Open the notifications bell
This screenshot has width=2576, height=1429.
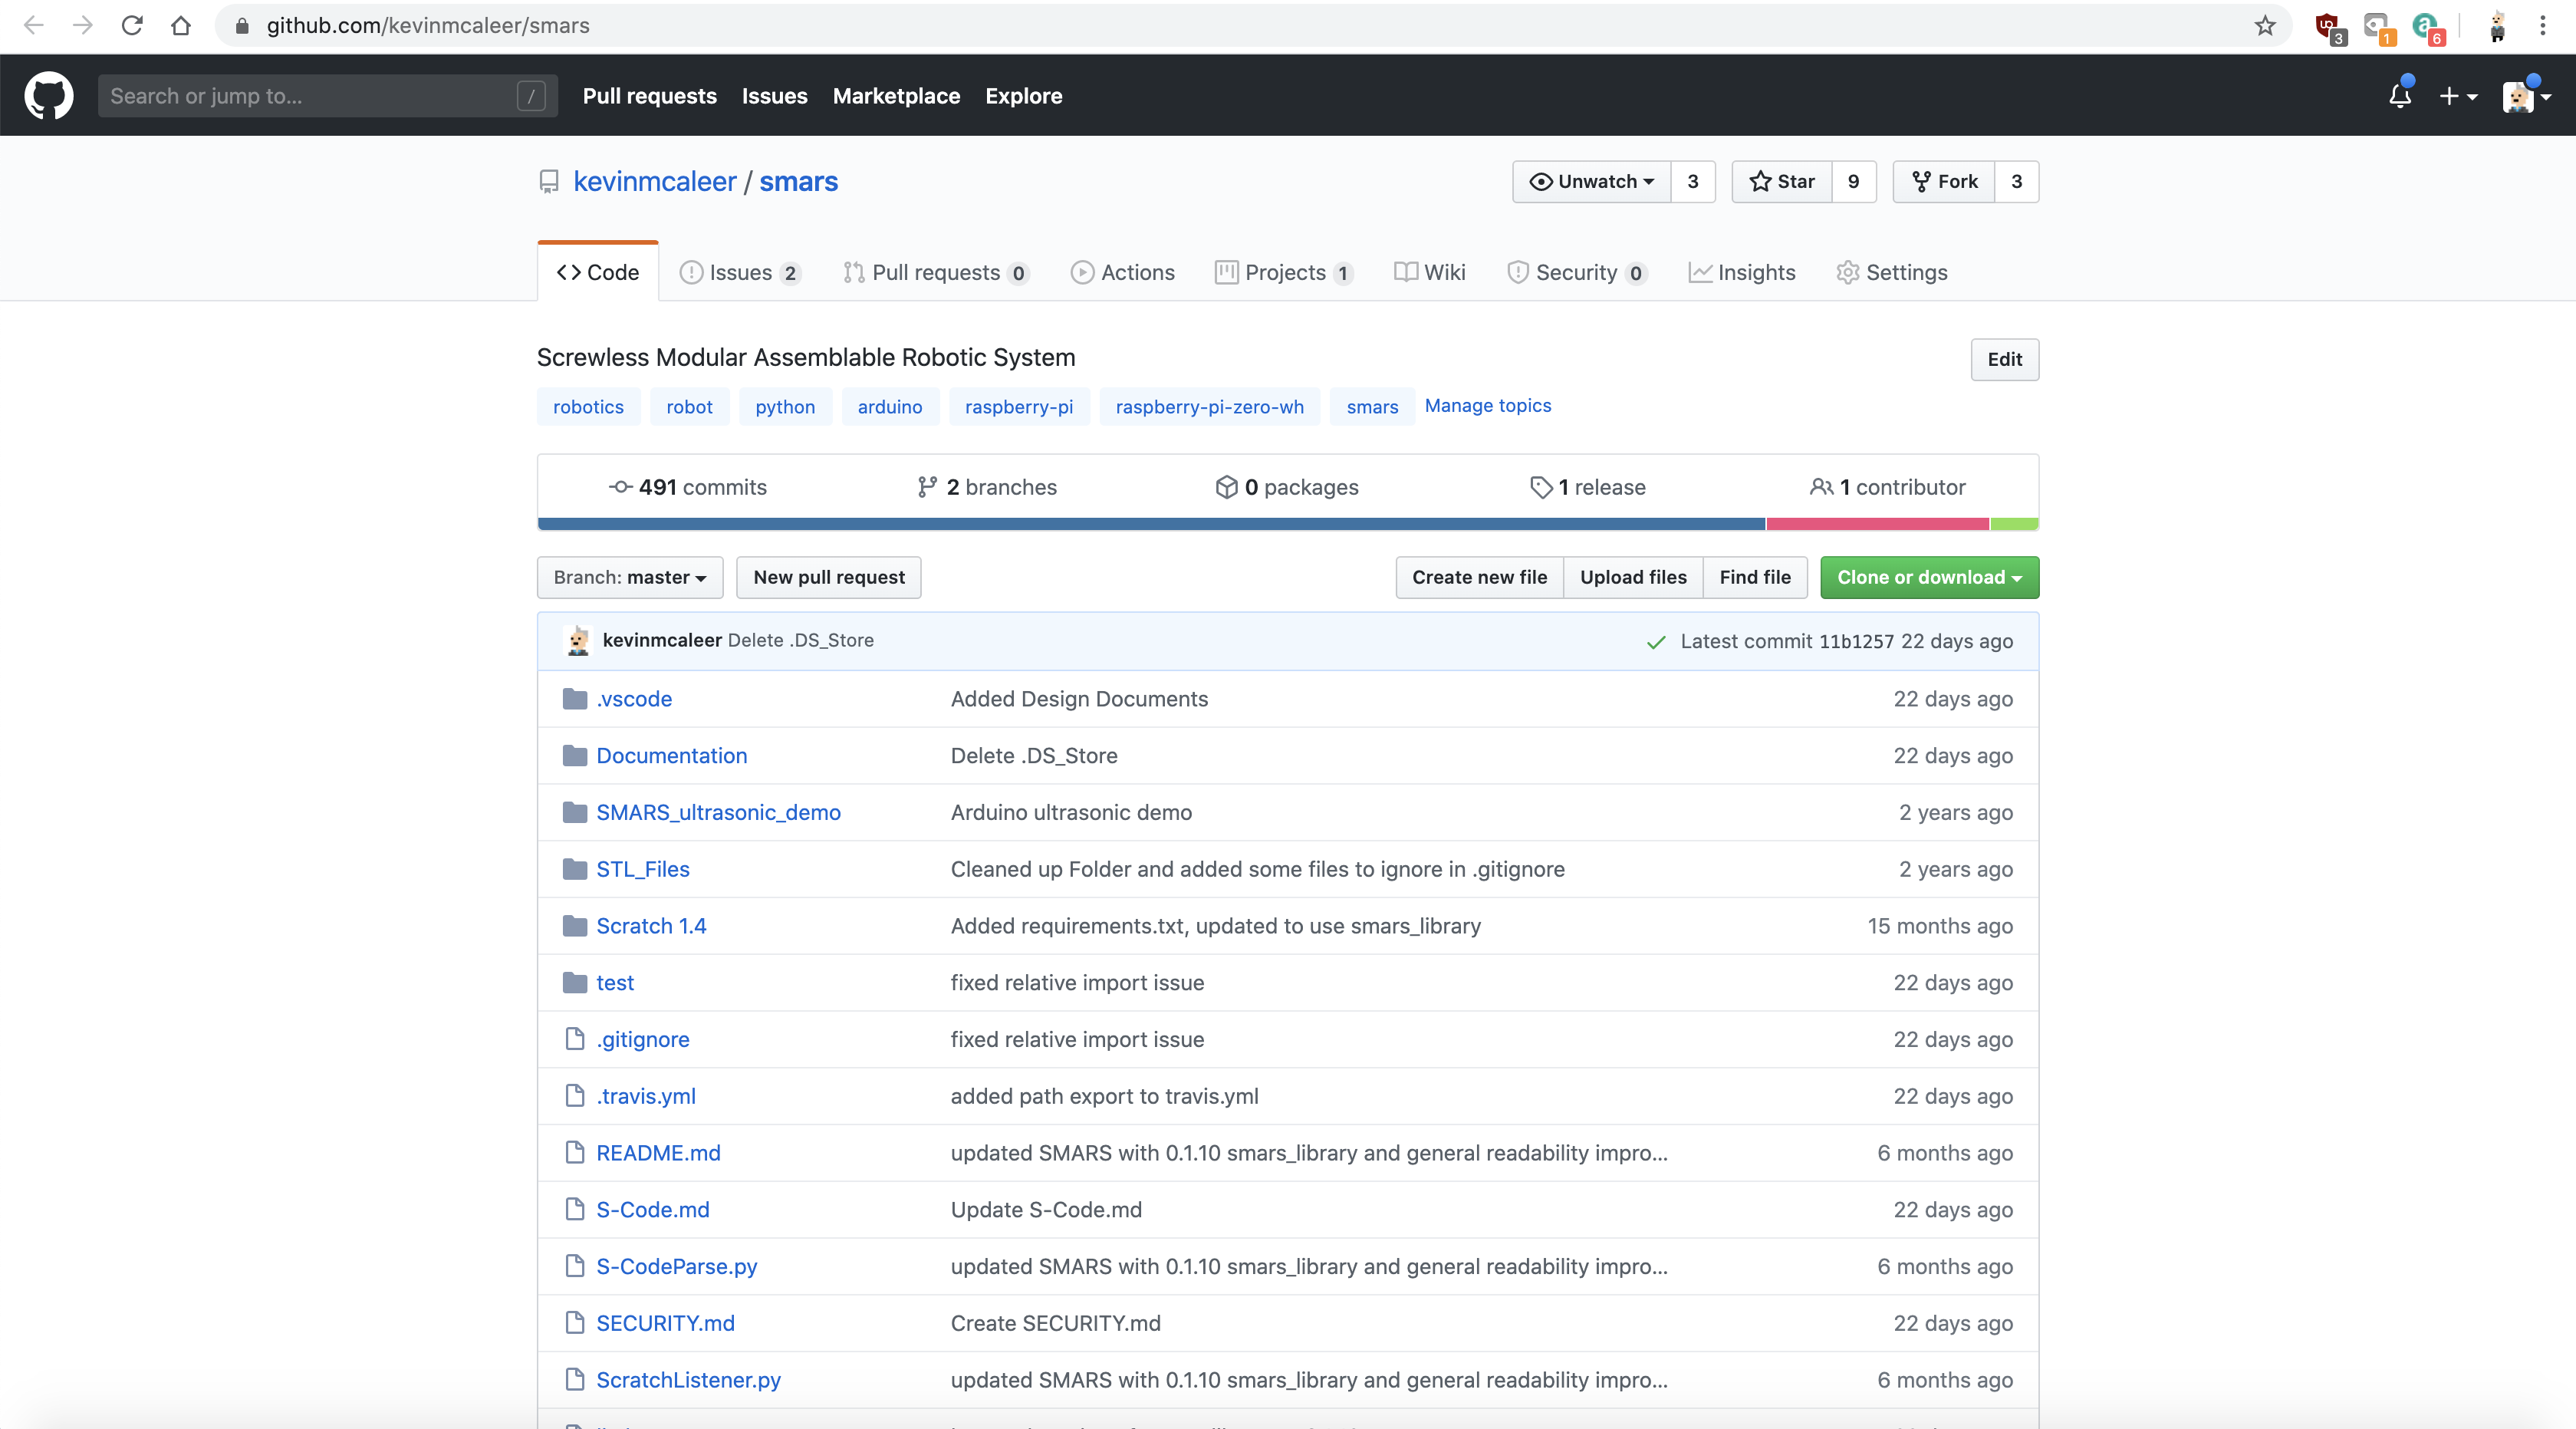point(2399,96)
